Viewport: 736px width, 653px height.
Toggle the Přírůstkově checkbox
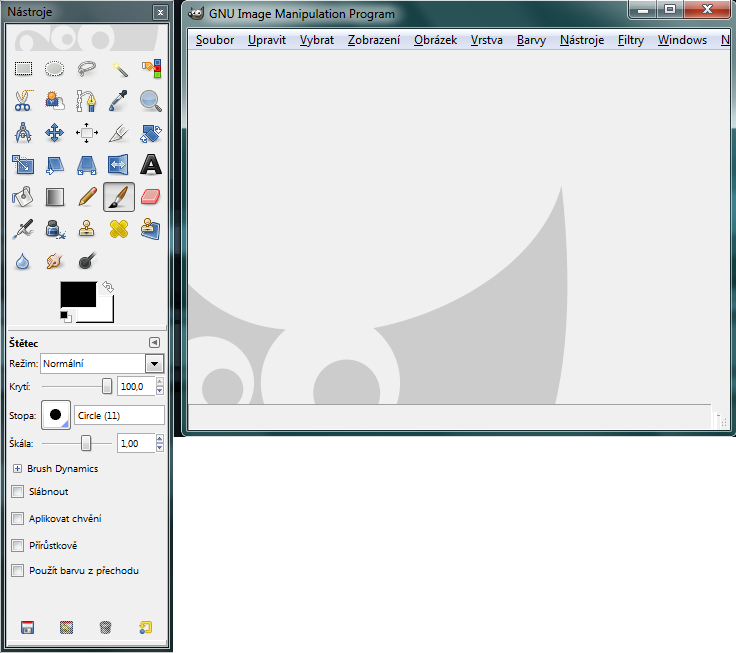pyautogui.click(x=18, y=545)
